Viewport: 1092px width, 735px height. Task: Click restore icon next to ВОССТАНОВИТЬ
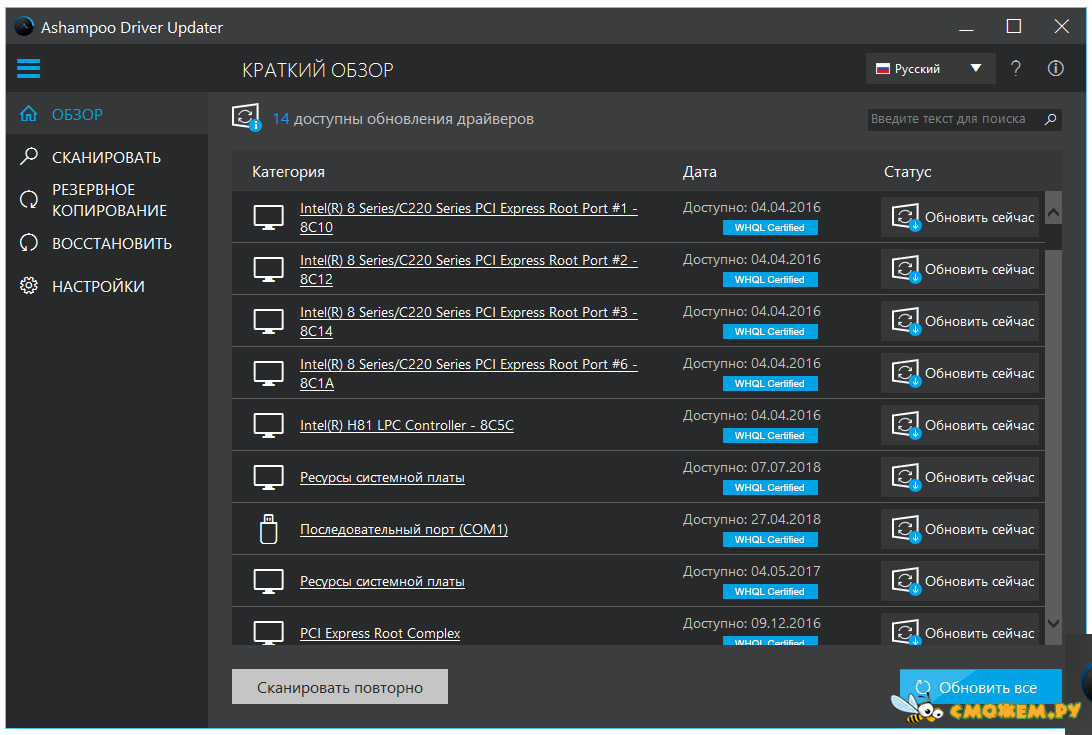tap(29, 242)
